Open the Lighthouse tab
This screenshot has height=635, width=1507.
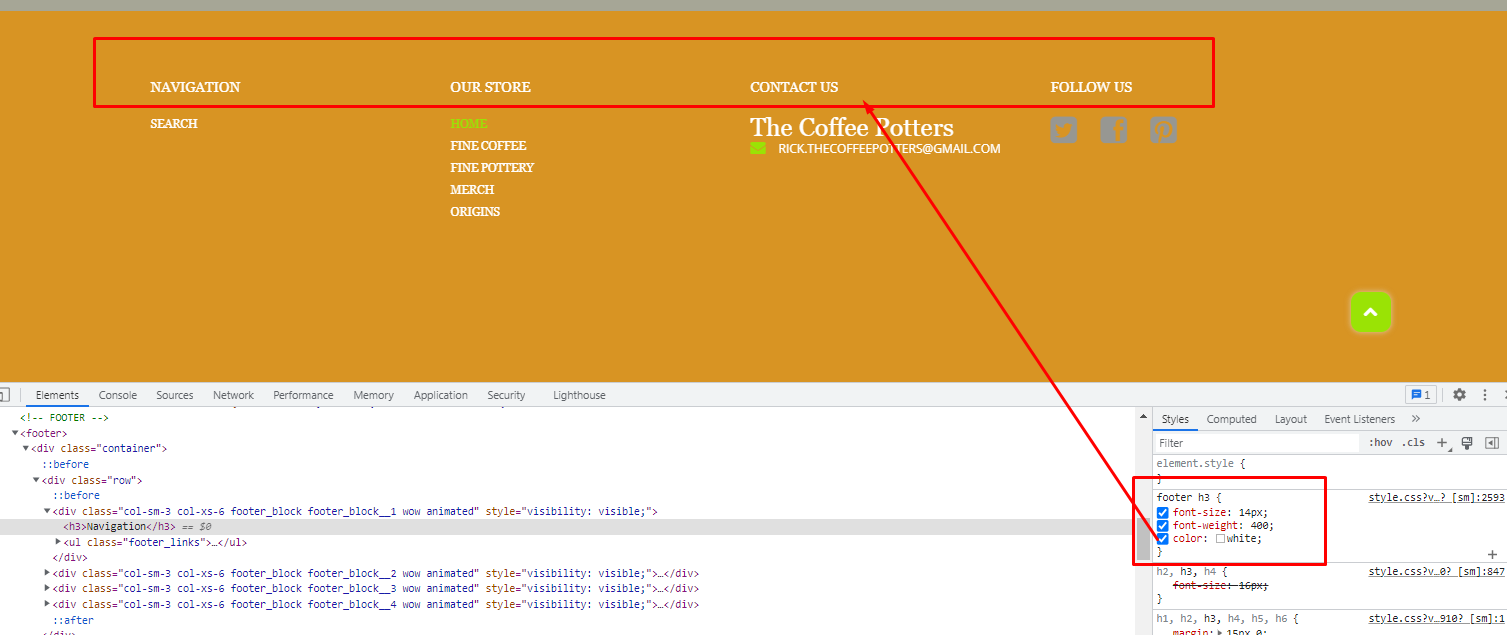pyautogui.click(x=579, y=395)
